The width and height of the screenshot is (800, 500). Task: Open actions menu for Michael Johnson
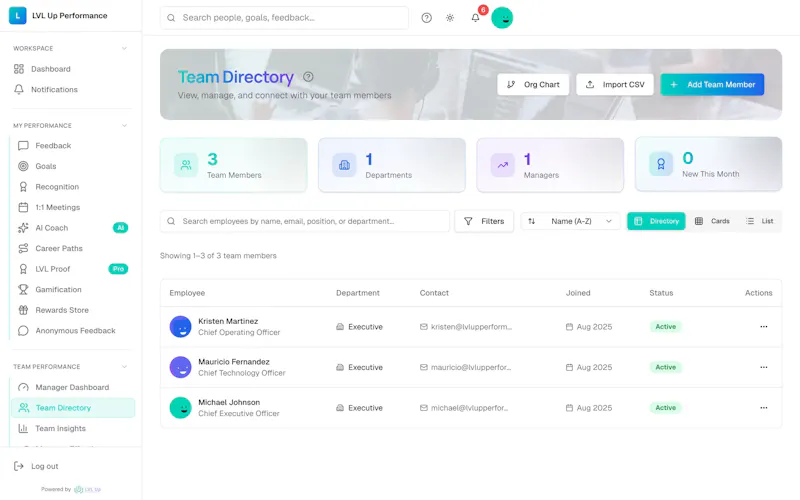[764, 408]
